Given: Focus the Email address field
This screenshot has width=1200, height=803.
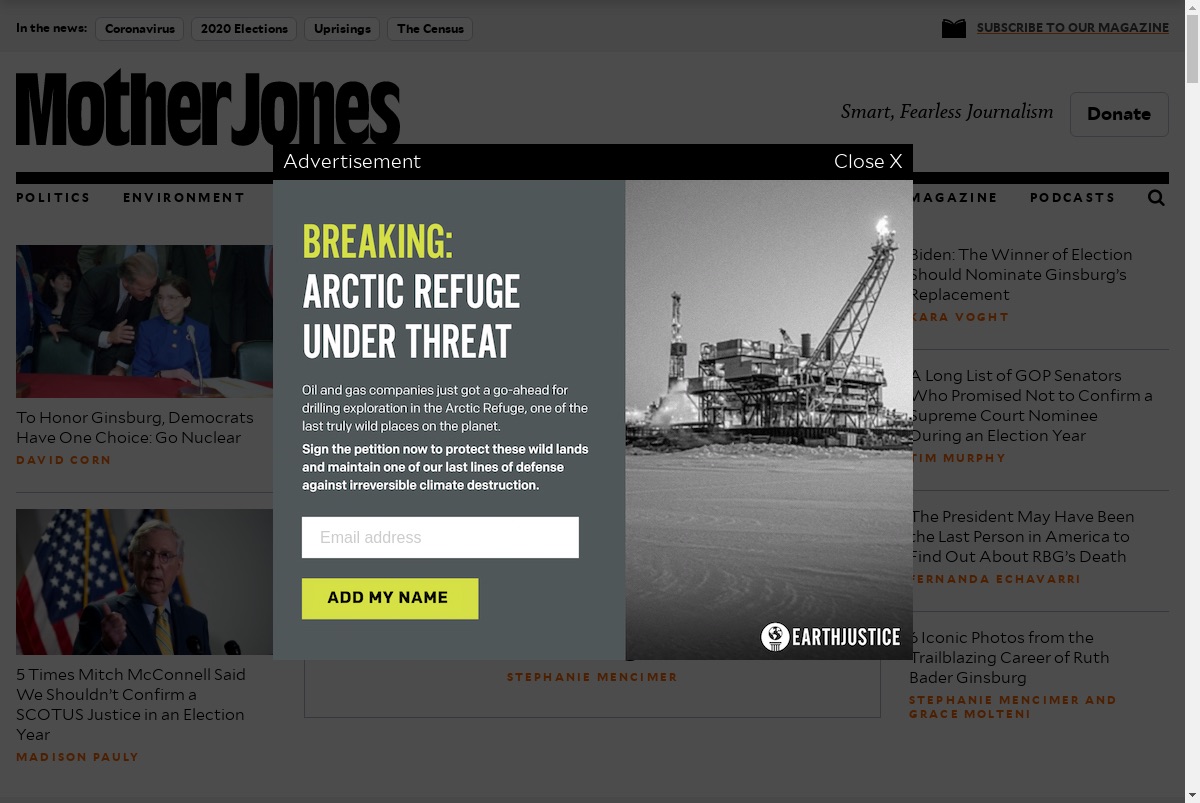Looking at the screenshot, I should [440, 537].
